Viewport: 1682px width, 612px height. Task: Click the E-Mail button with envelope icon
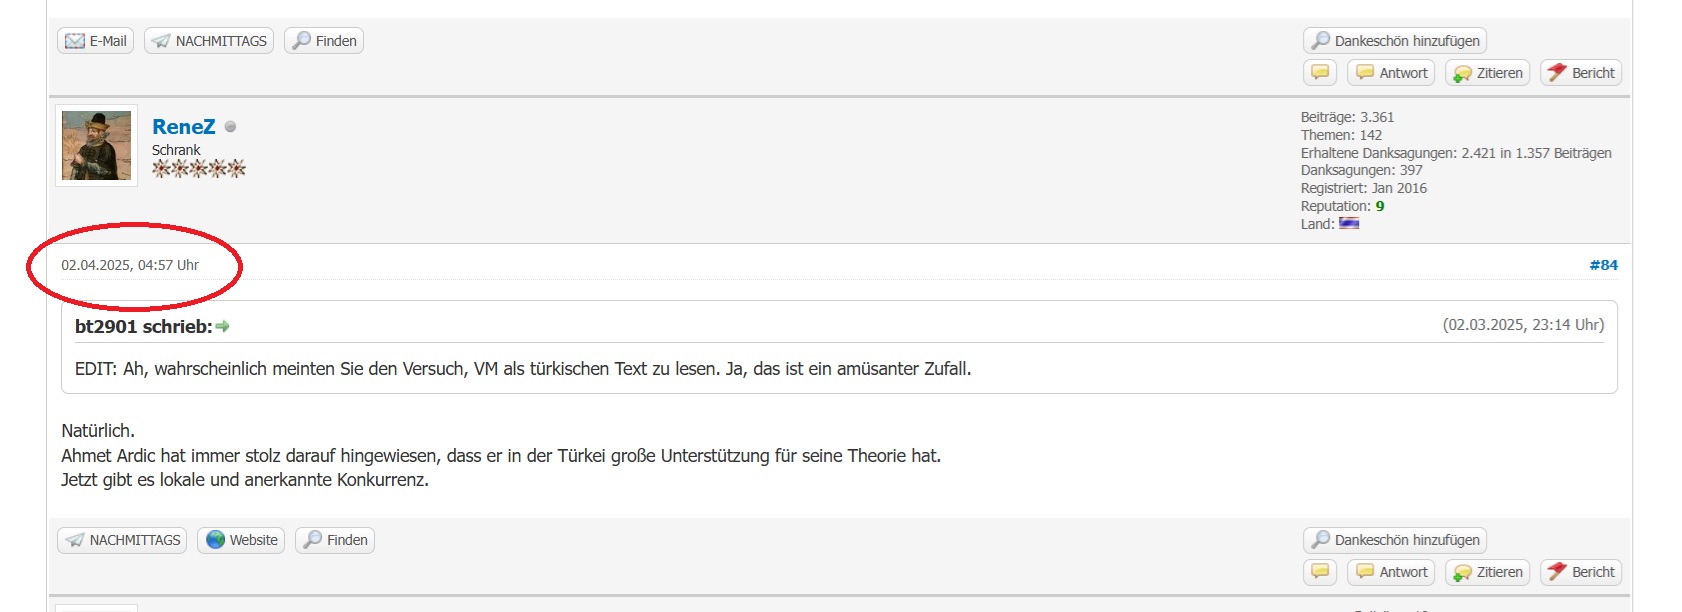[x=96, y=41]
